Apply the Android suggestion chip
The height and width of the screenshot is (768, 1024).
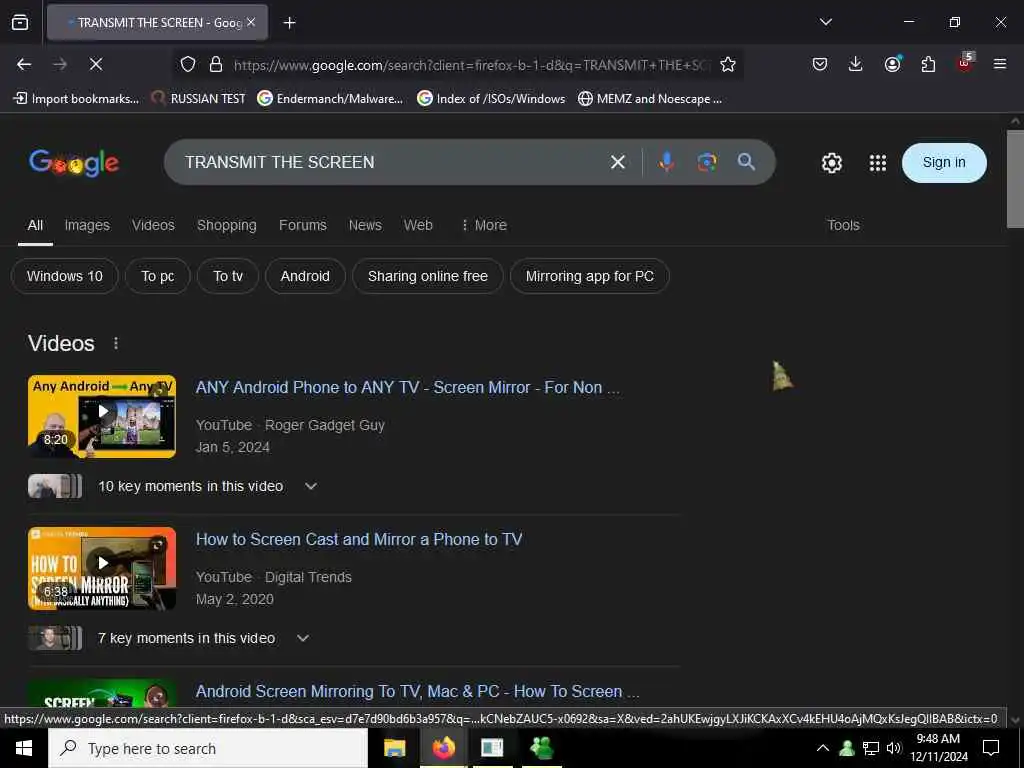coord(305,276)
